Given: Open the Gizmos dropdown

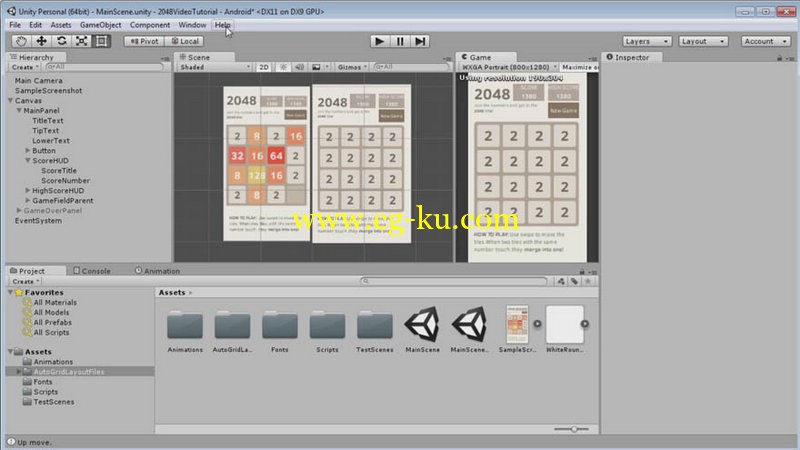Looking at the screenshot, I should [x=352, y=67].
